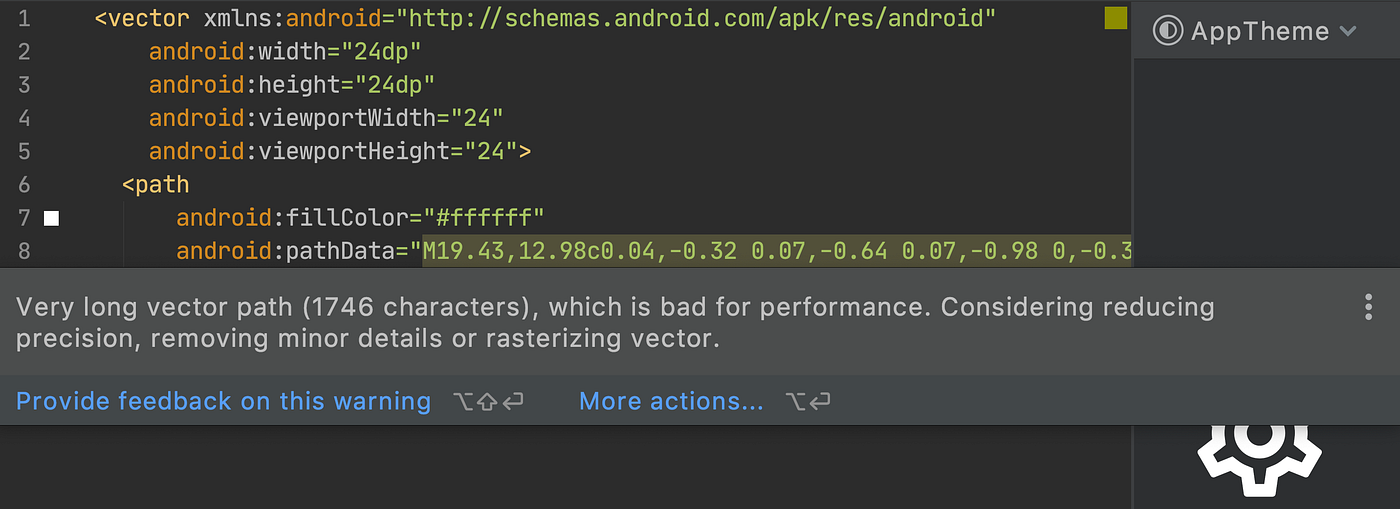The image size is (1400, 509).
Task: Click the android:fillColor attribute value "#ffffff"
Action: 483,217
